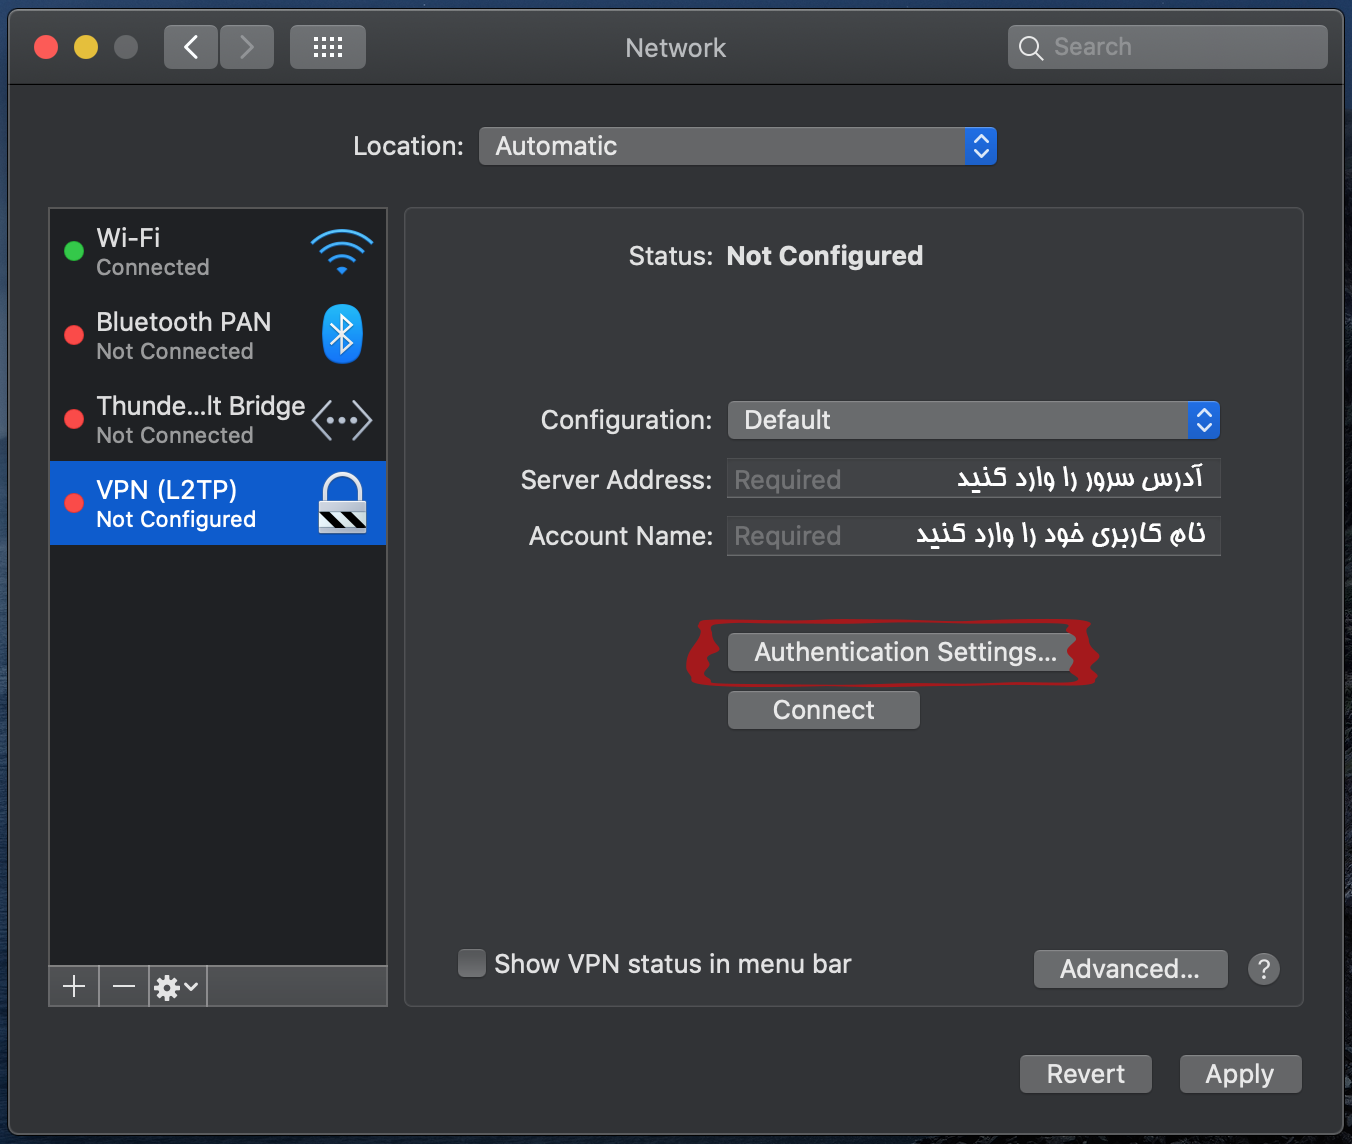Close the Network window
Viewport: 1352px width, 1144px height.
46,47
